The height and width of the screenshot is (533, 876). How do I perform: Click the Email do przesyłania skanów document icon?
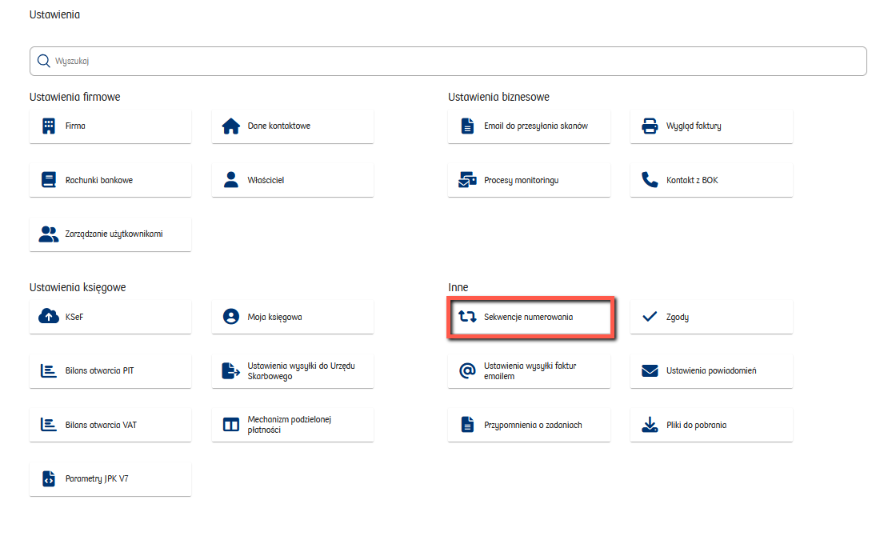468,126
